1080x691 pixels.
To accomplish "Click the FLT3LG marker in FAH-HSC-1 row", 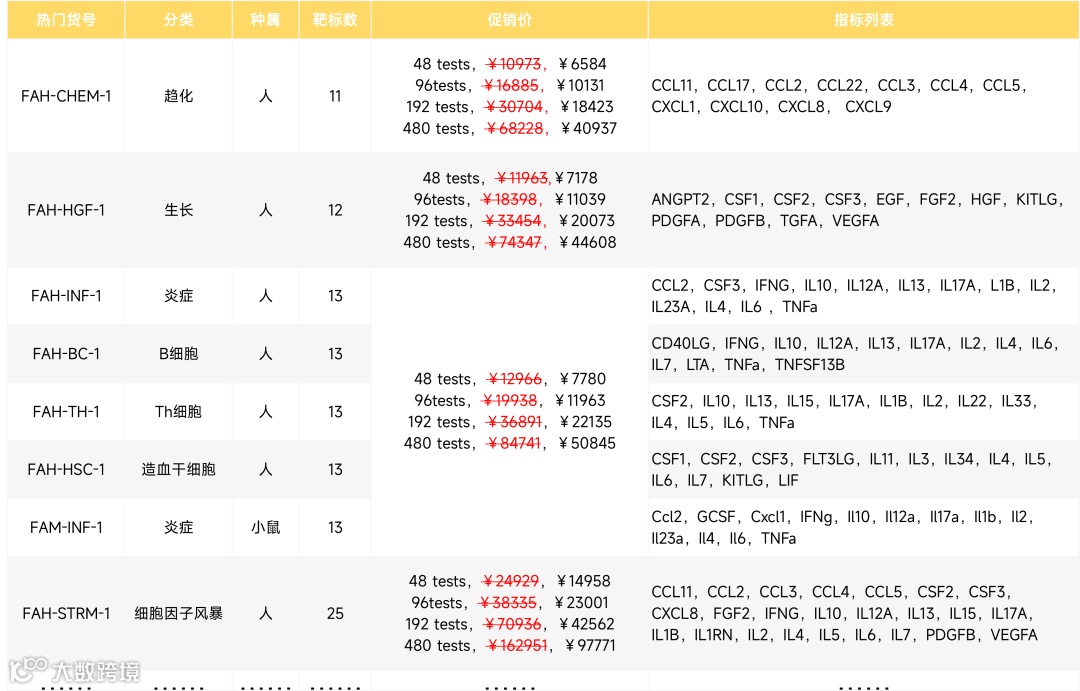I will pos(830,459).
